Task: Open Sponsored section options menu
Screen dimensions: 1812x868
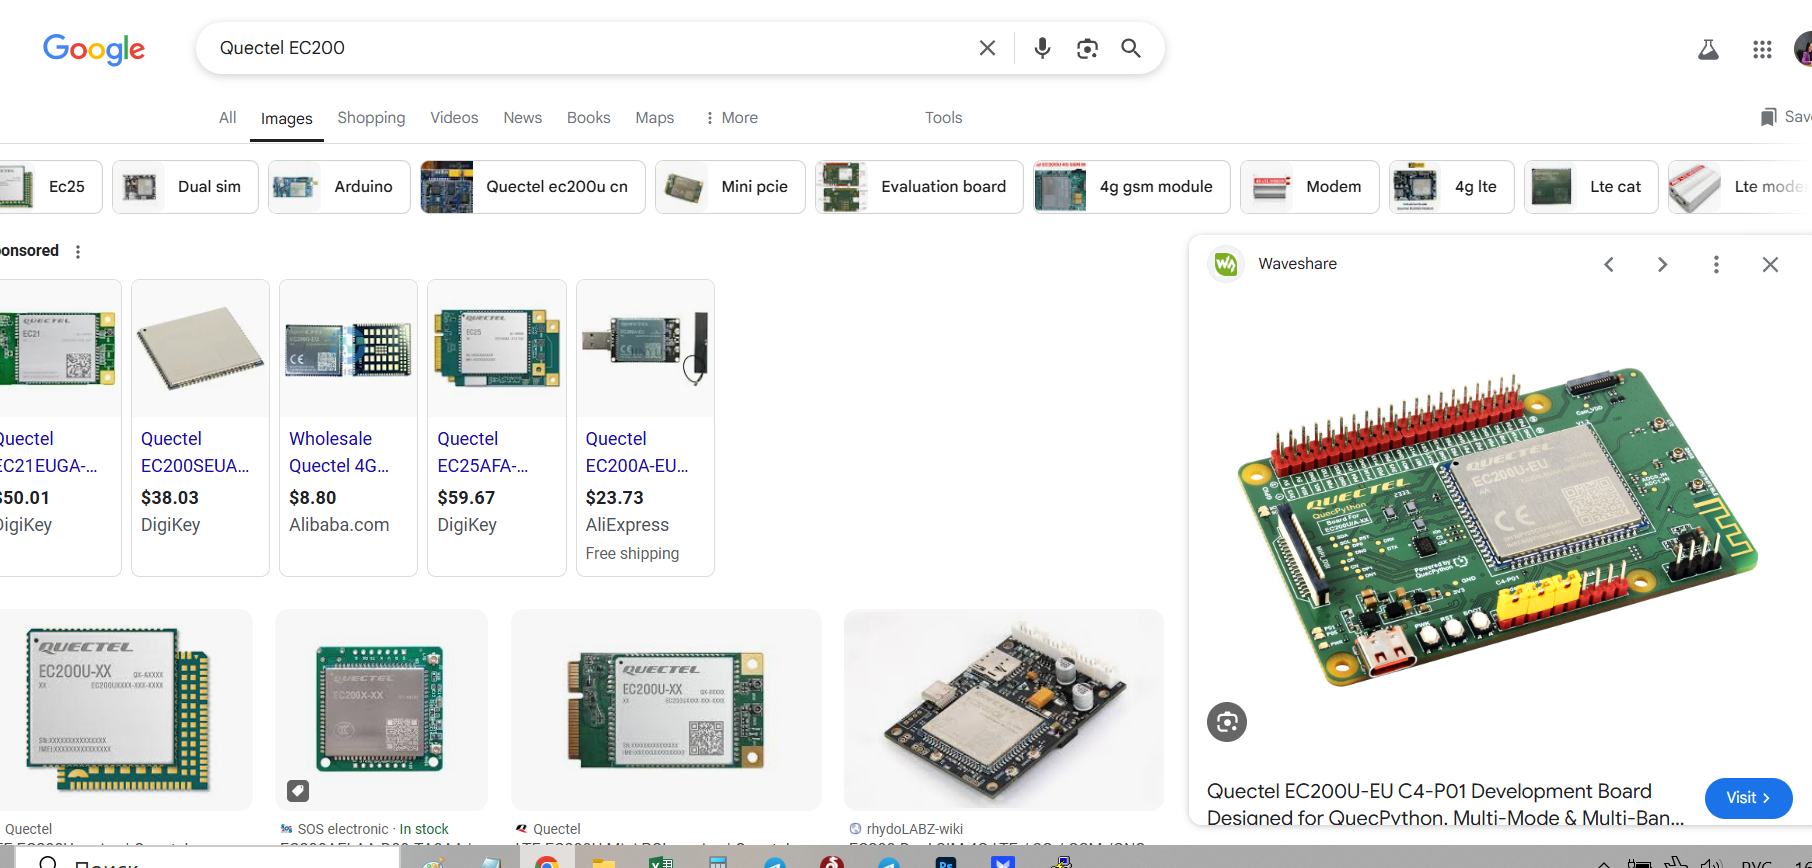Action: tap(78, 252)
